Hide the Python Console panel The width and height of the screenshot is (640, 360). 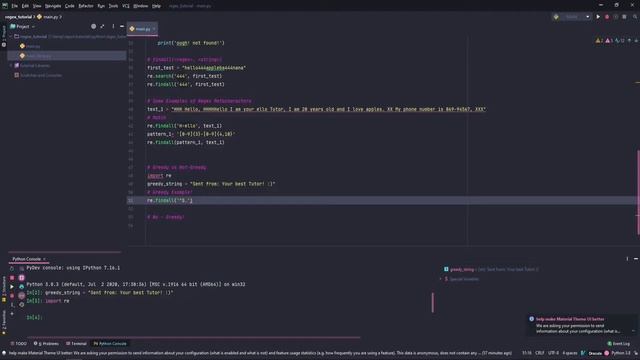click(636, 259)
